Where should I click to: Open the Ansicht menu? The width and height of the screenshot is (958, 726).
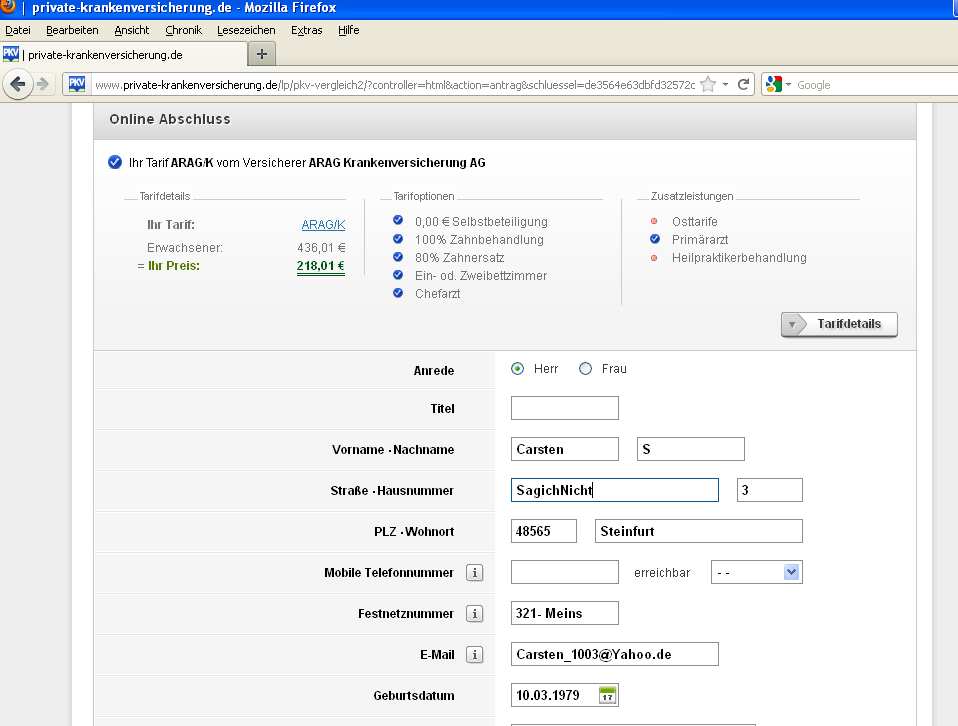[131, 30]
